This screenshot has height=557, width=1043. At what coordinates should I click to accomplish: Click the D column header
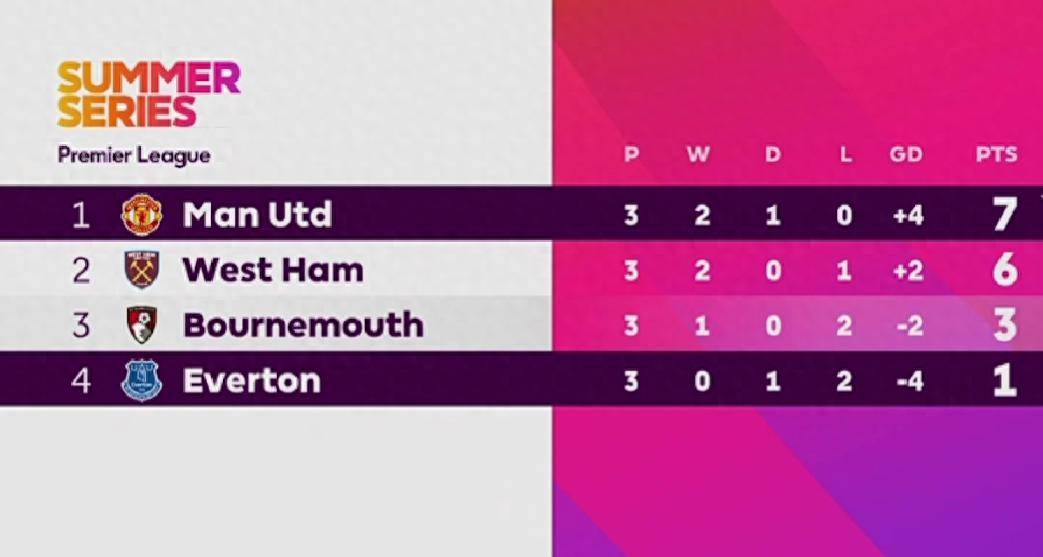pyautogui.click(x=772, y=155)
